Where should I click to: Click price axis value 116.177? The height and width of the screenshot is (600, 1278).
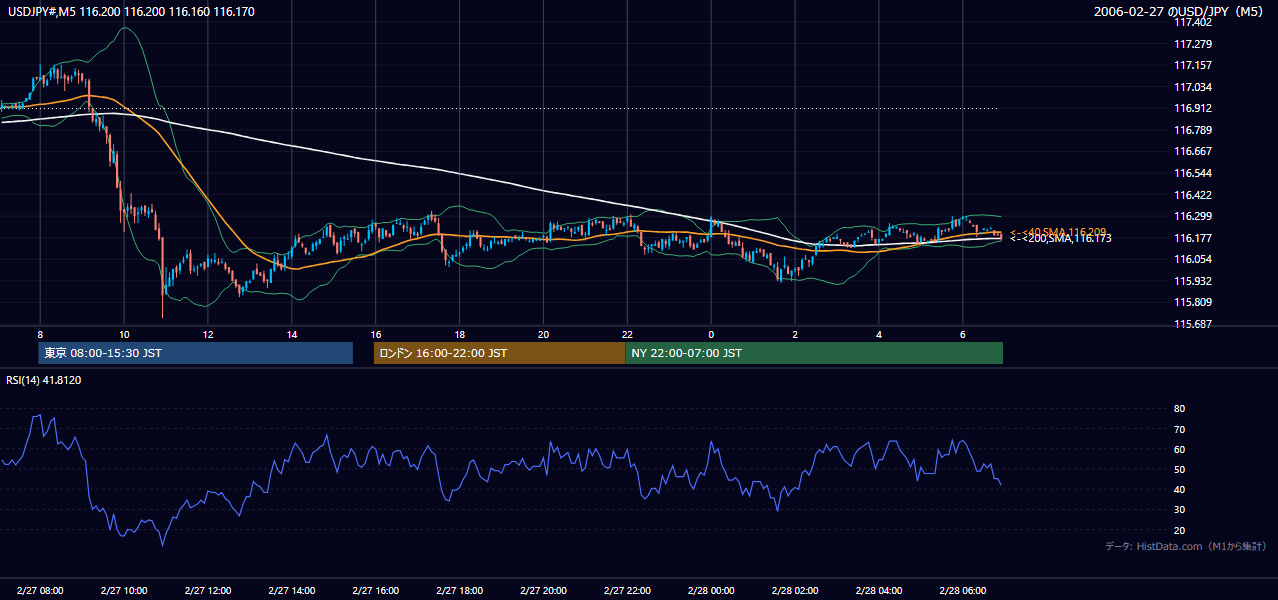click(1193, 238)
